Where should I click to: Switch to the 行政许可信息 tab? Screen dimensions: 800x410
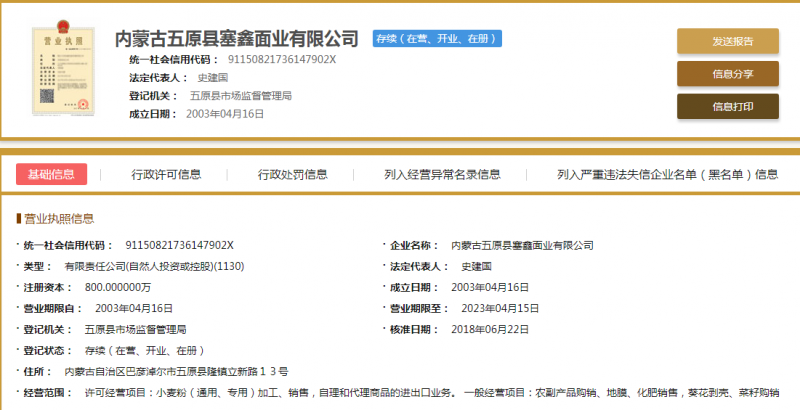(166, 174)
